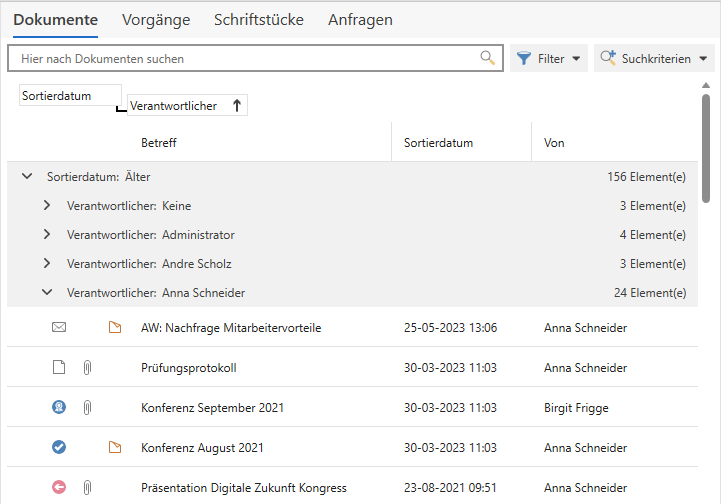The width and height of the screenshot is (721, 504).
Task: Click the blue checkmark icon for Konferenz August 2021
Action: tap(59, 447)
